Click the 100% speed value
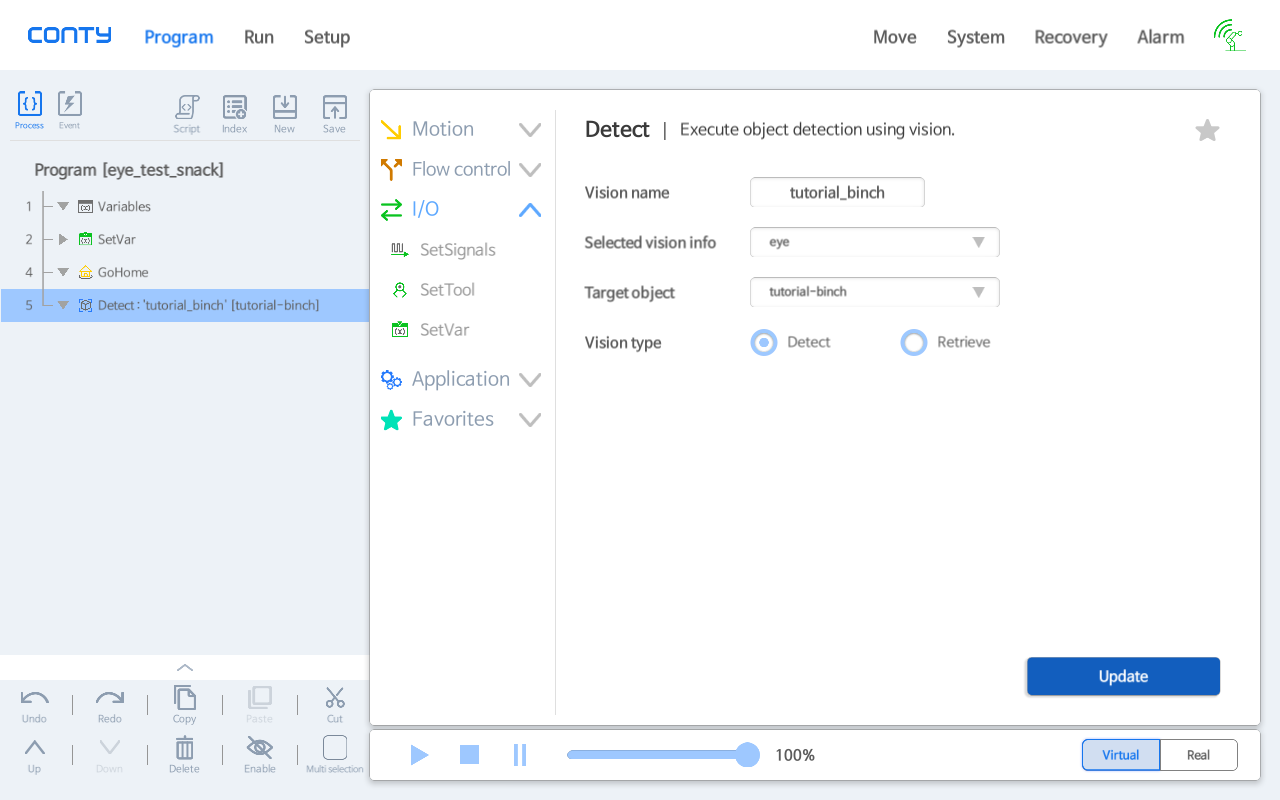Image resolution: width=1280 pixels, height=800 pixels. click(x=795, y=755)
